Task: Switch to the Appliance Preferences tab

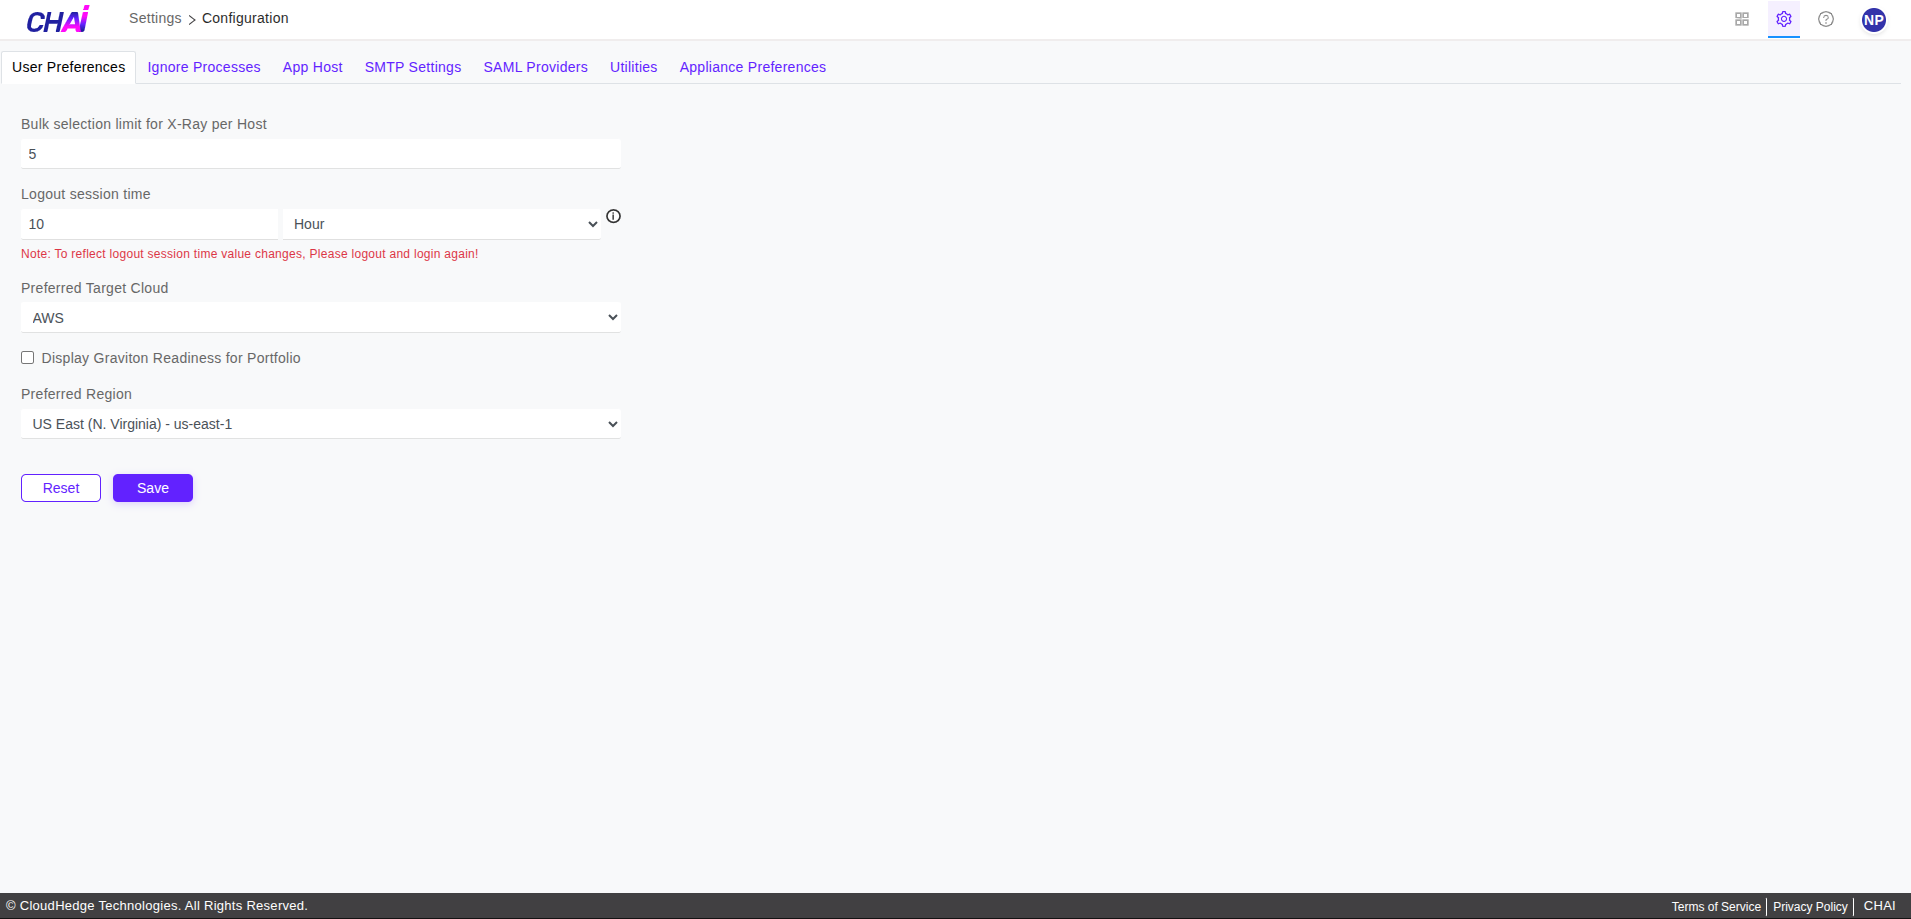Action: (x=752, y=67)
